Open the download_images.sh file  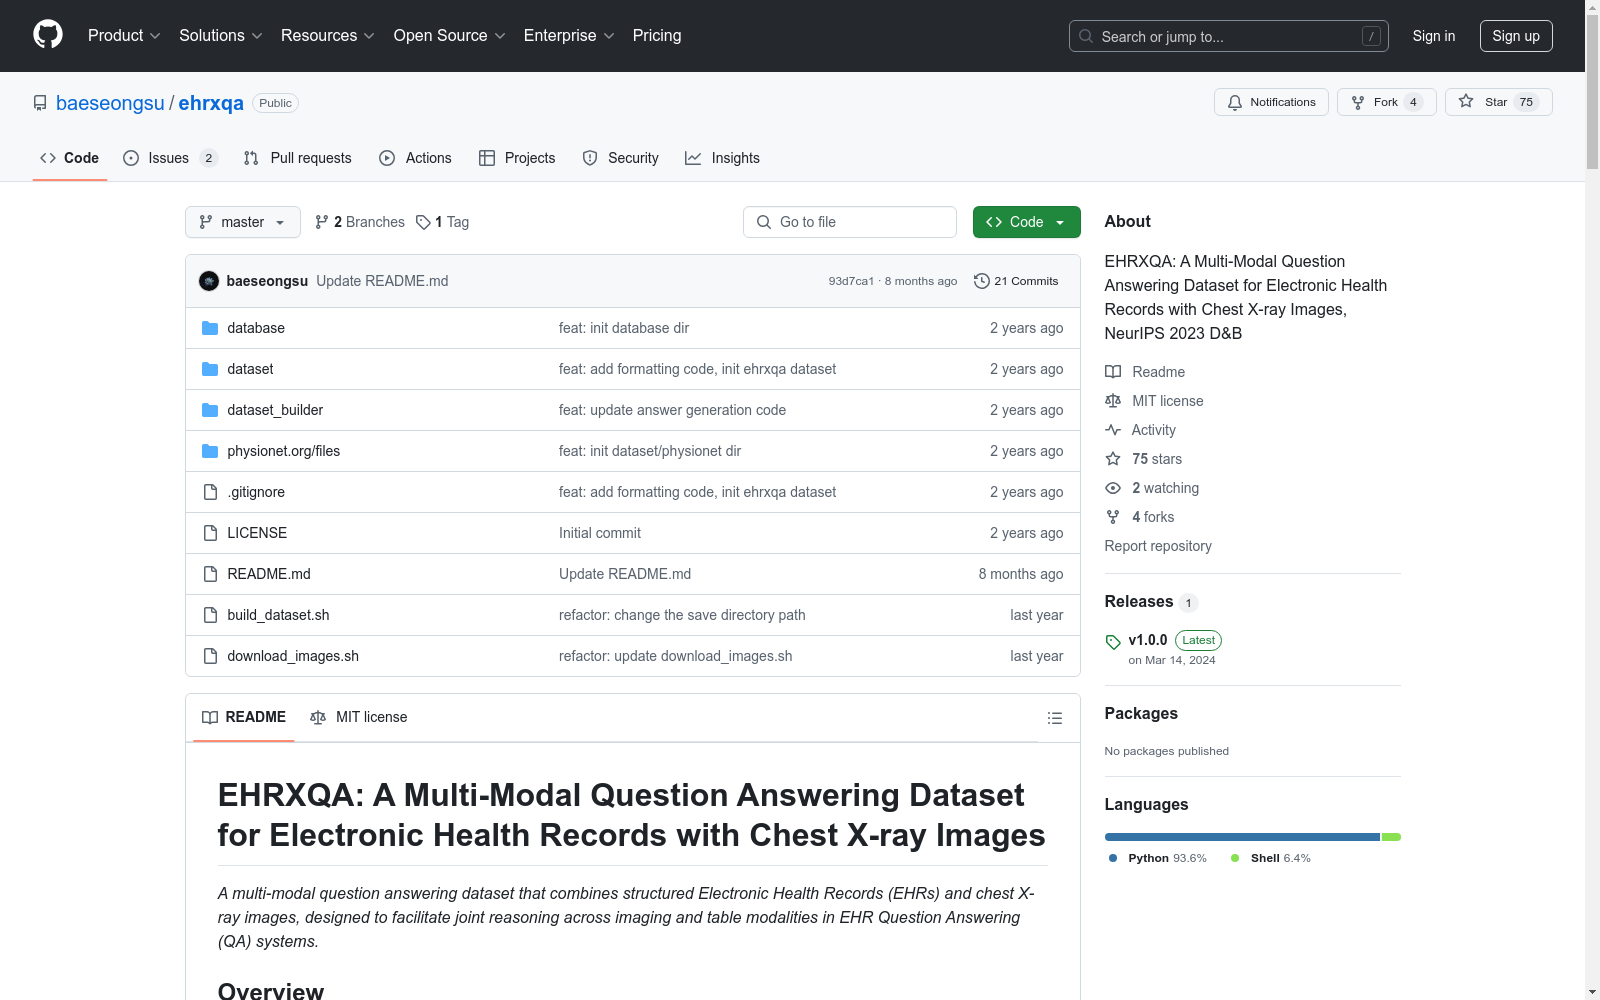[293, 656]
